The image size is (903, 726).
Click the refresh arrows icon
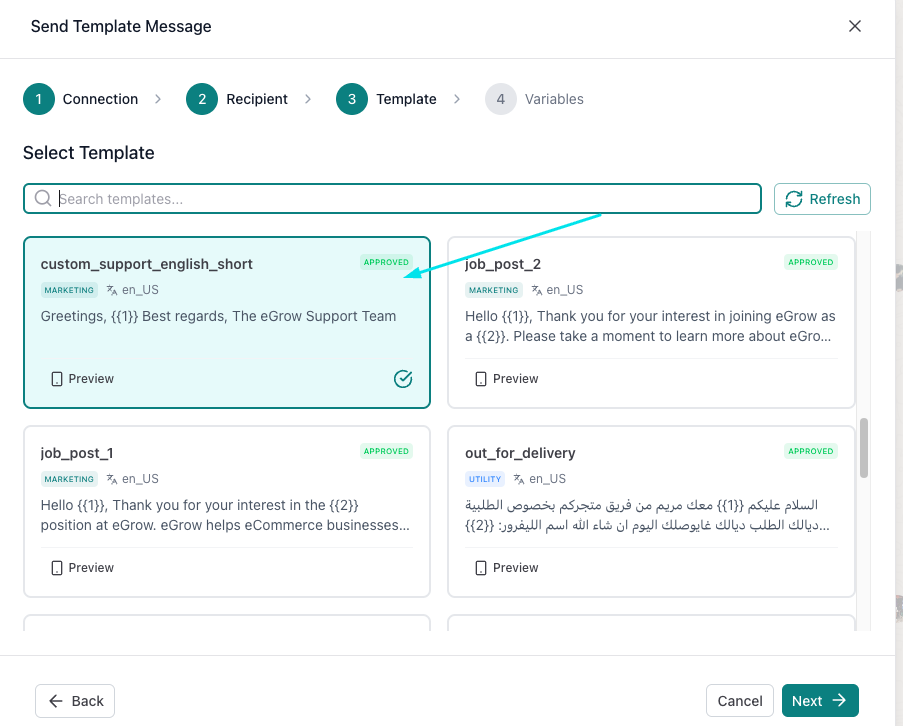[x=794, y=199]
